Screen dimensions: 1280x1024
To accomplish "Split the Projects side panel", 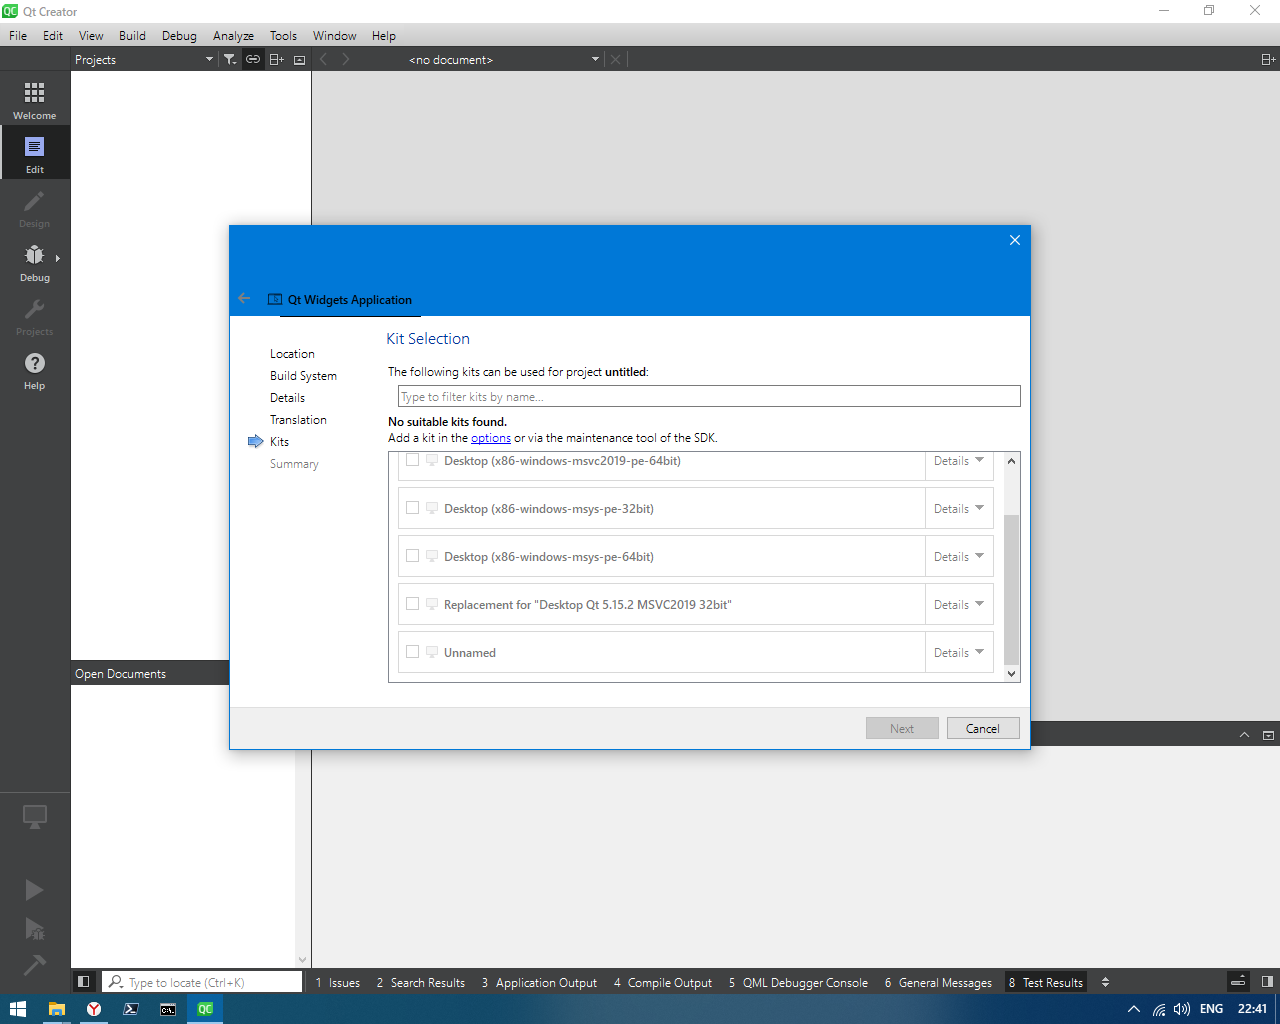I will 276,59.
